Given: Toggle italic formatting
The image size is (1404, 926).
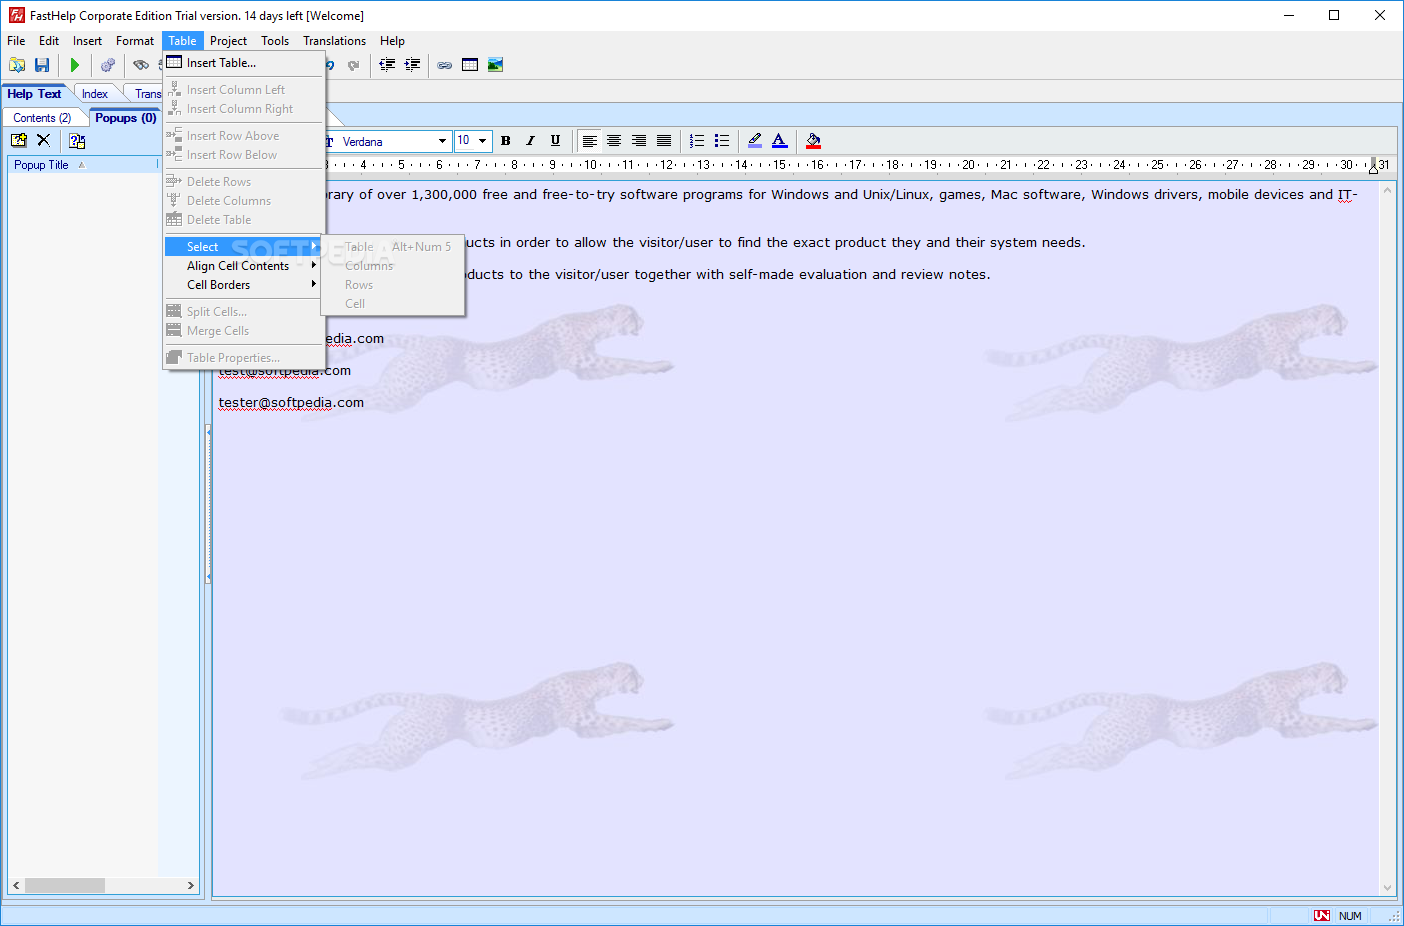Looking at the screenshot, I should (x=531, y=141).
